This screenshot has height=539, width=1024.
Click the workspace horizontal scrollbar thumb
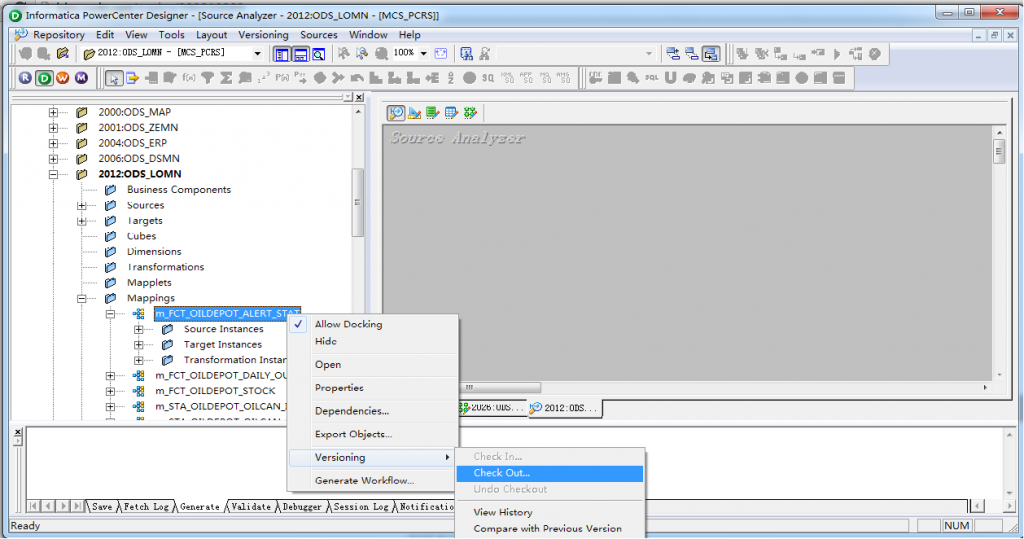point(500,387)
